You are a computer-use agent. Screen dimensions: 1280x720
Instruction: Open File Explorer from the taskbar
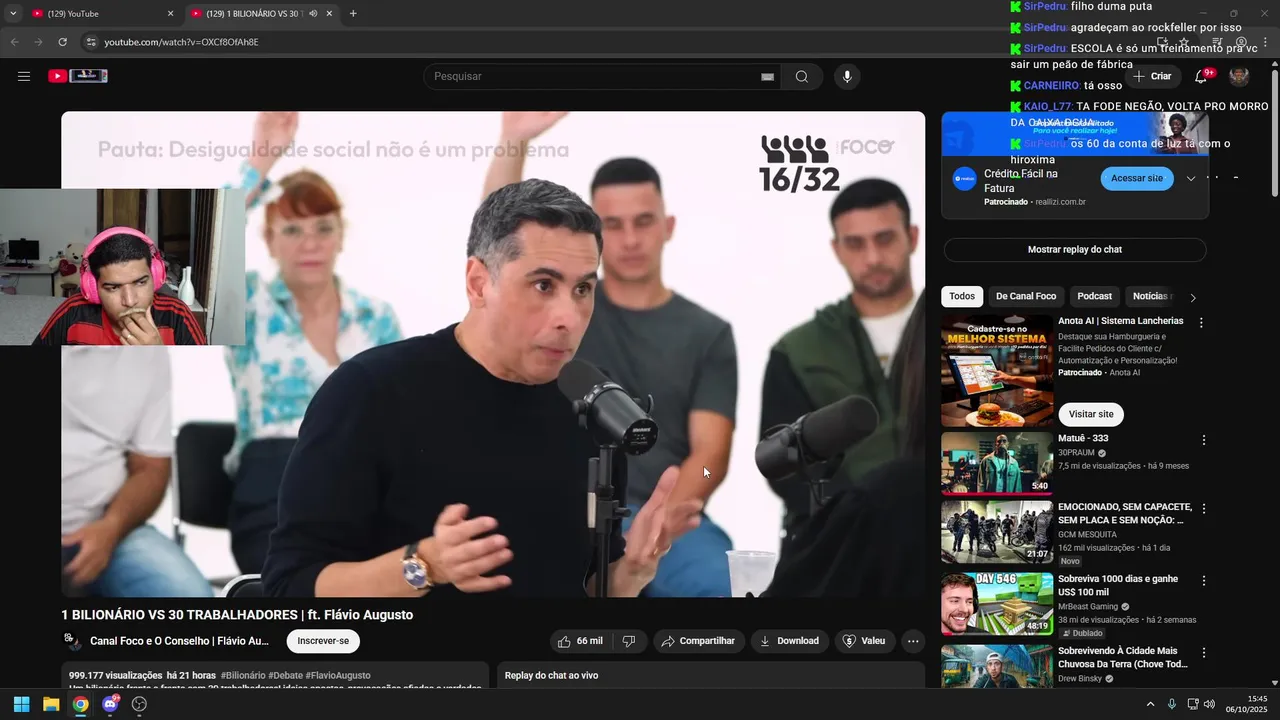(x=51, y=704)
